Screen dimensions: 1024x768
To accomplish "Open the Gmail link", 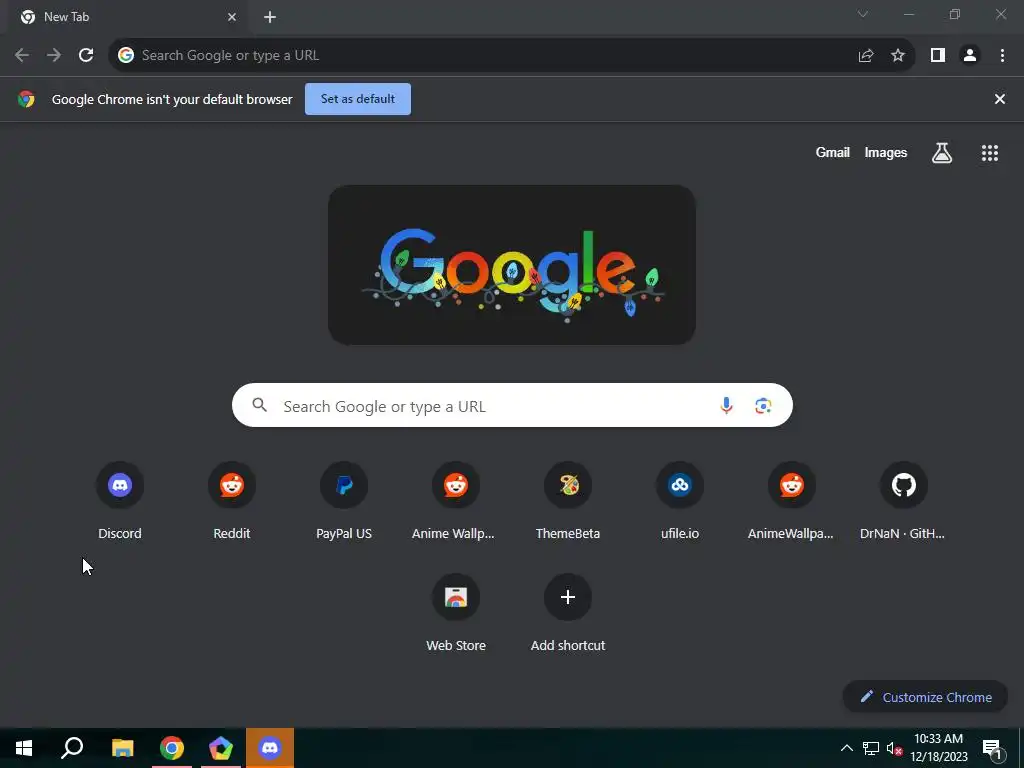I will click(833, 153).
